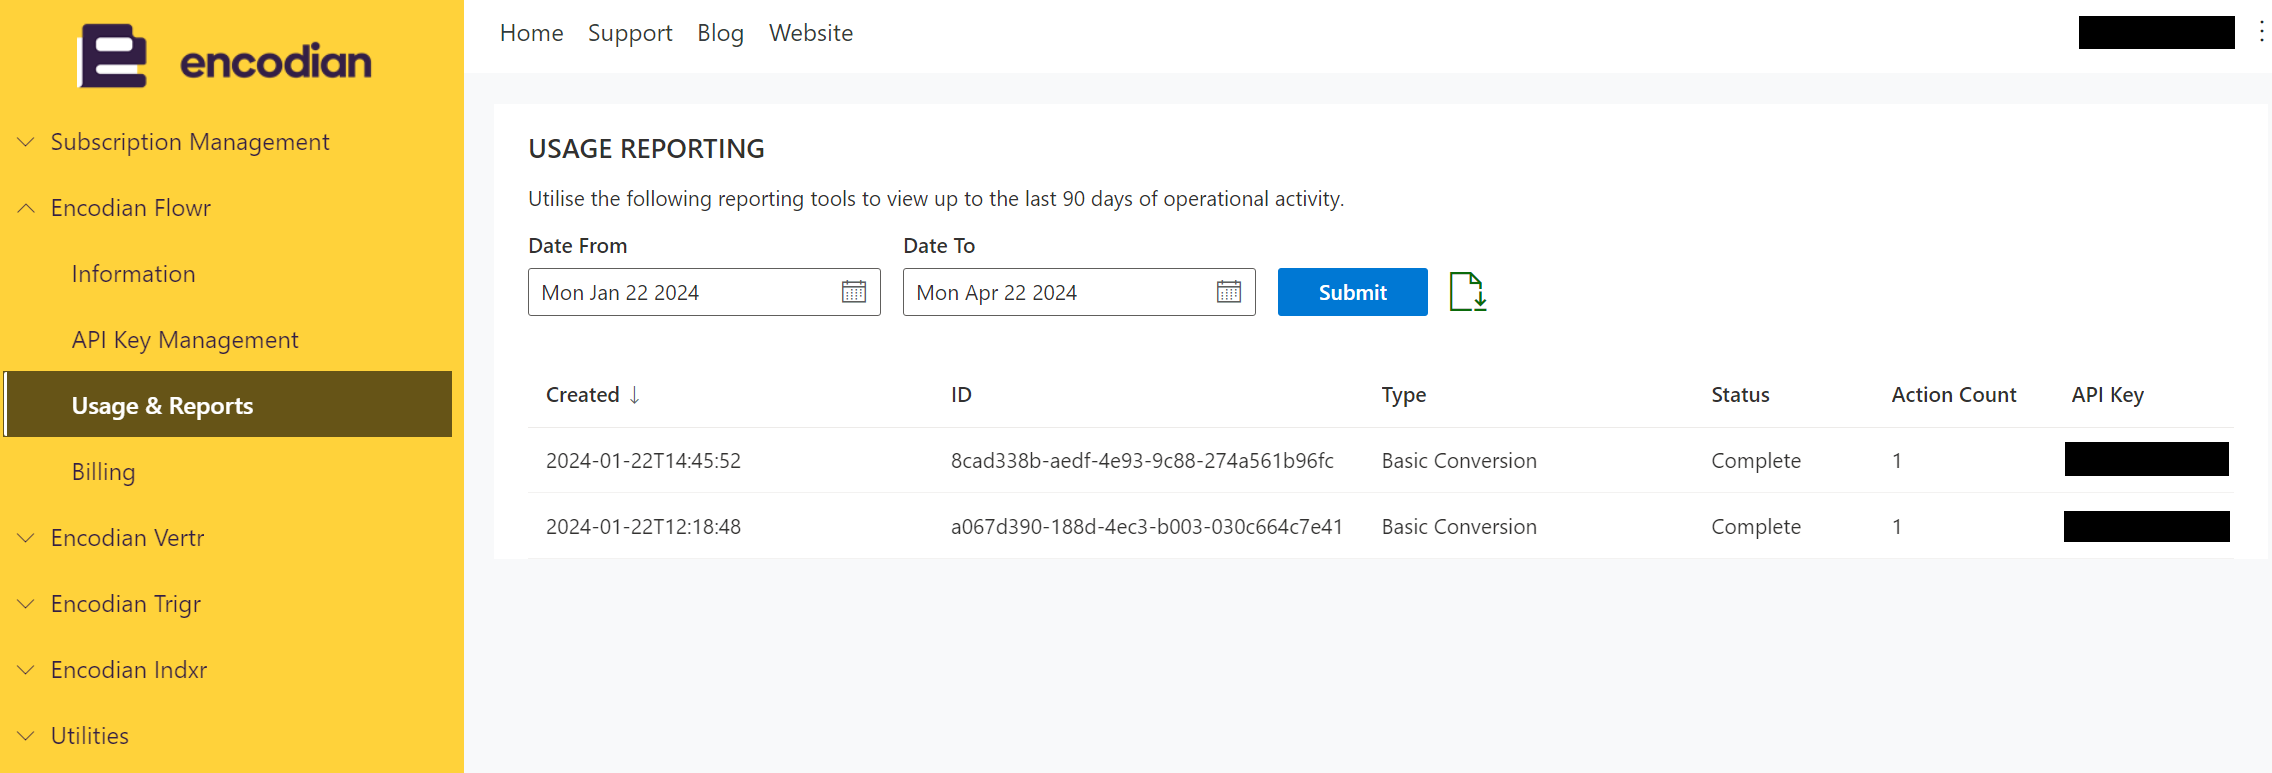Collapse the Encodian Flowr section
Viewport: 2272px width, 773px height.
27,208
